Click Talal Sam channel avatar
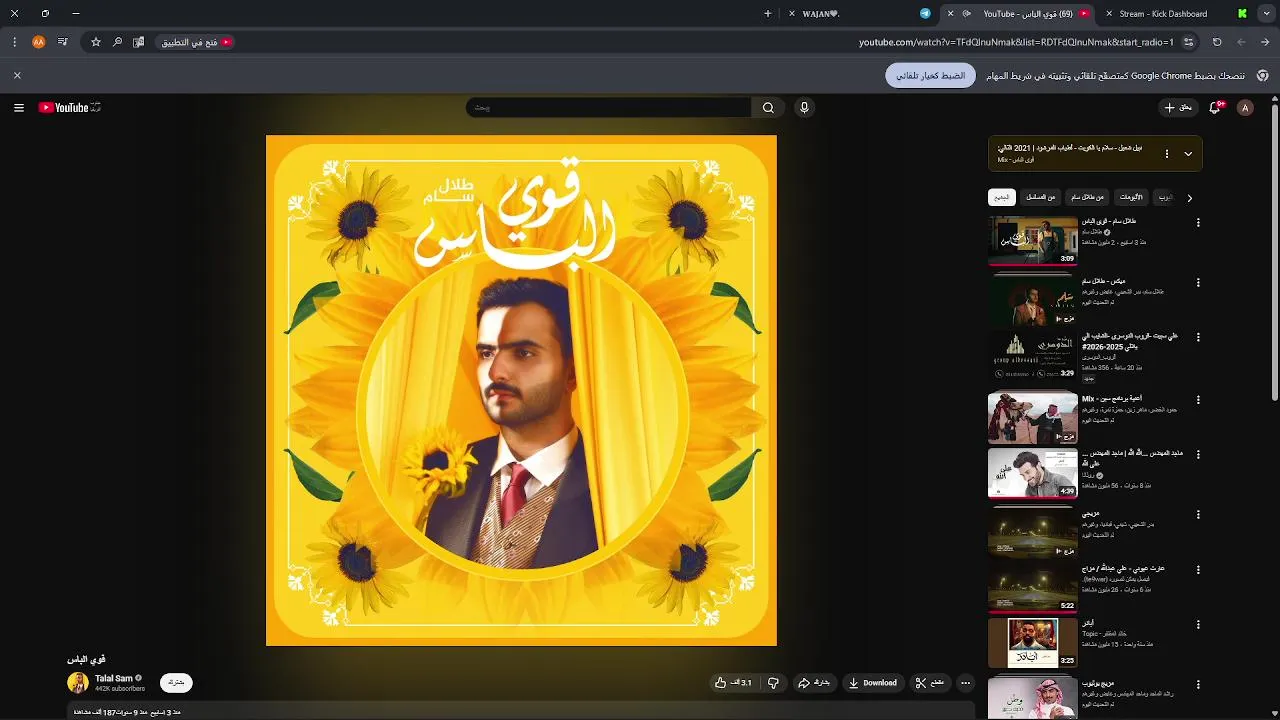Viewport: 1280px width, 720px height. click(78, 683)
